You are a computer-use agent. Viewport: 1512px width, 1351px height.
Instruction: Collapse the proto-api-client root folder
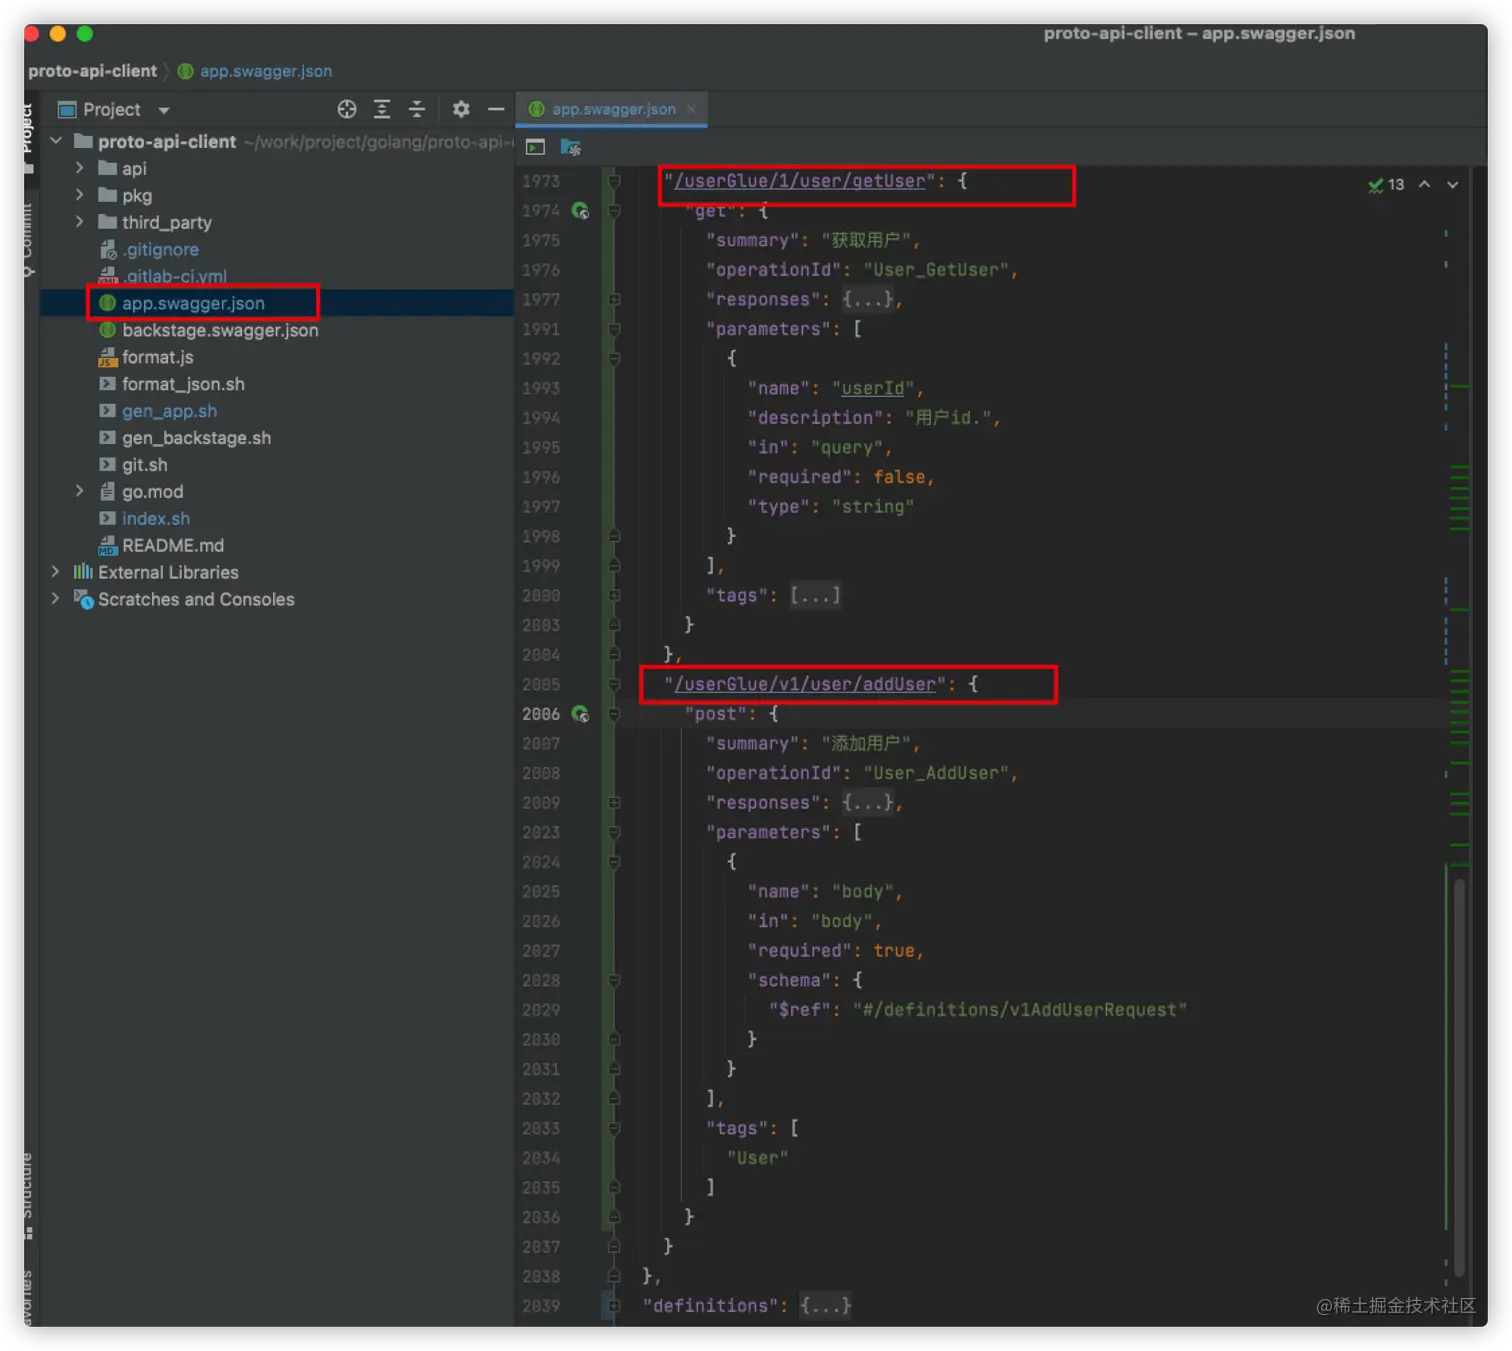coord(56,141)
